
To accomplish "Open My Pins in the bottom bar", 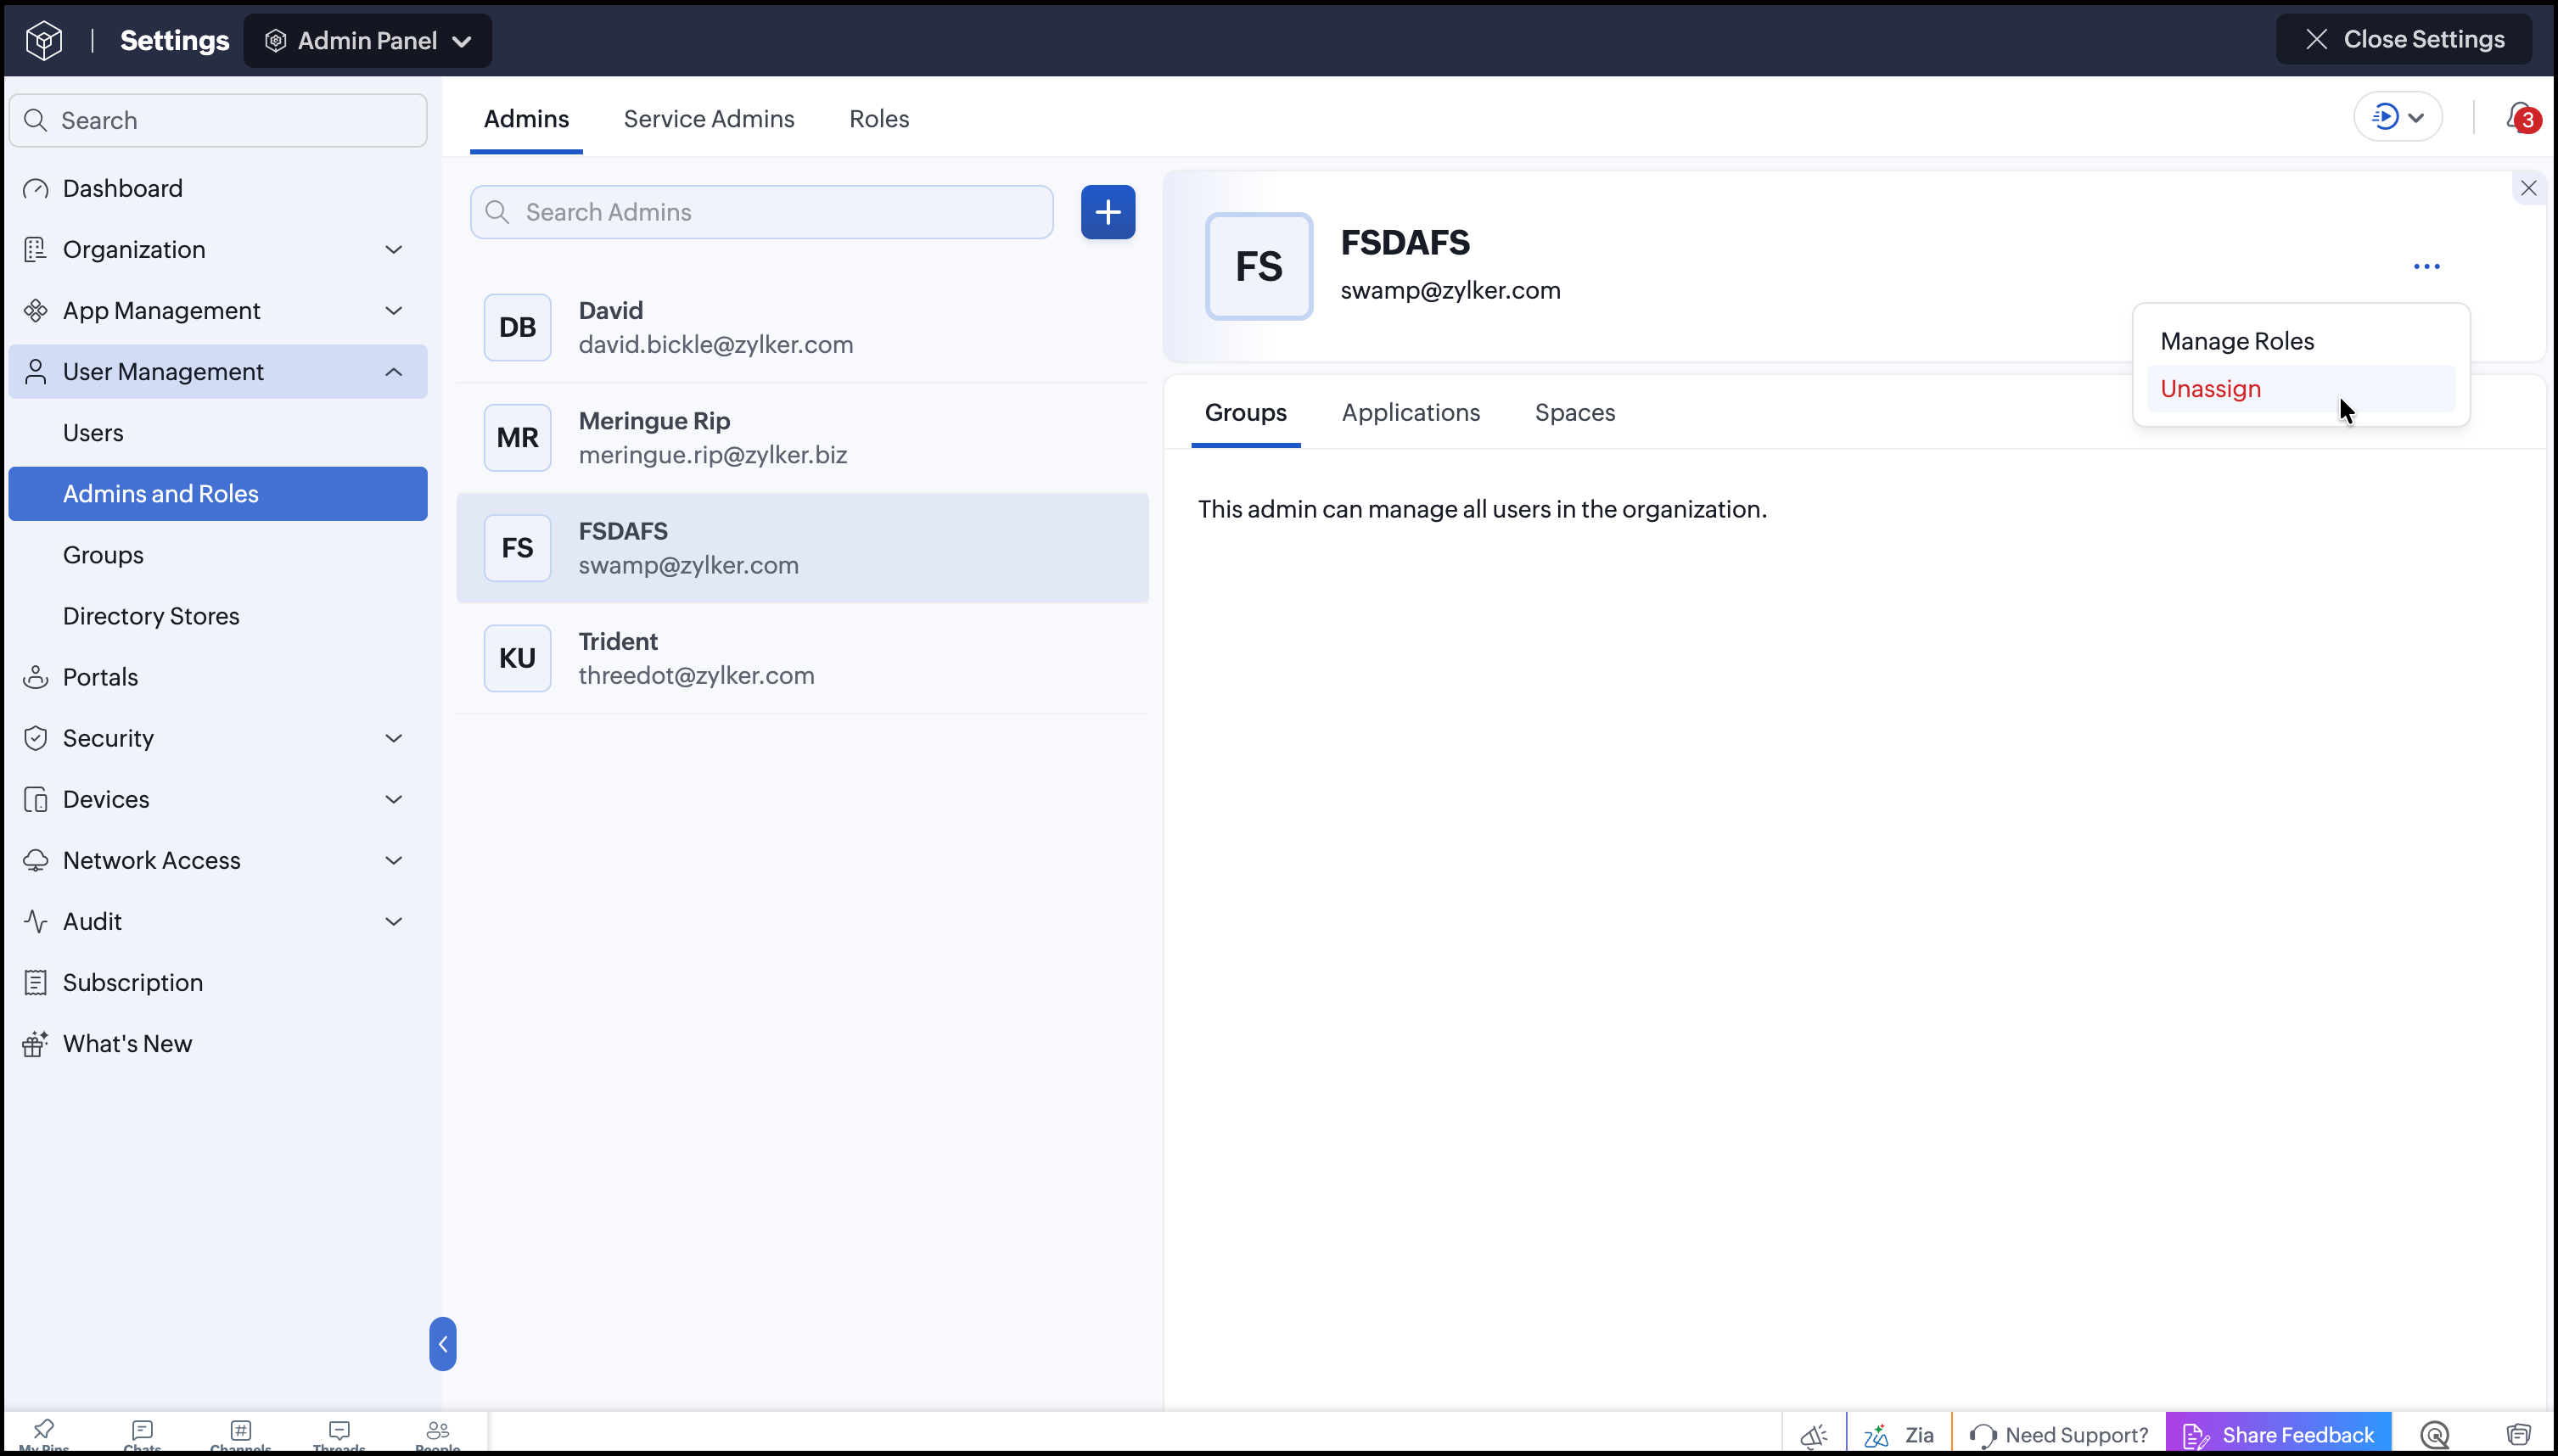I will [44, 1435].
